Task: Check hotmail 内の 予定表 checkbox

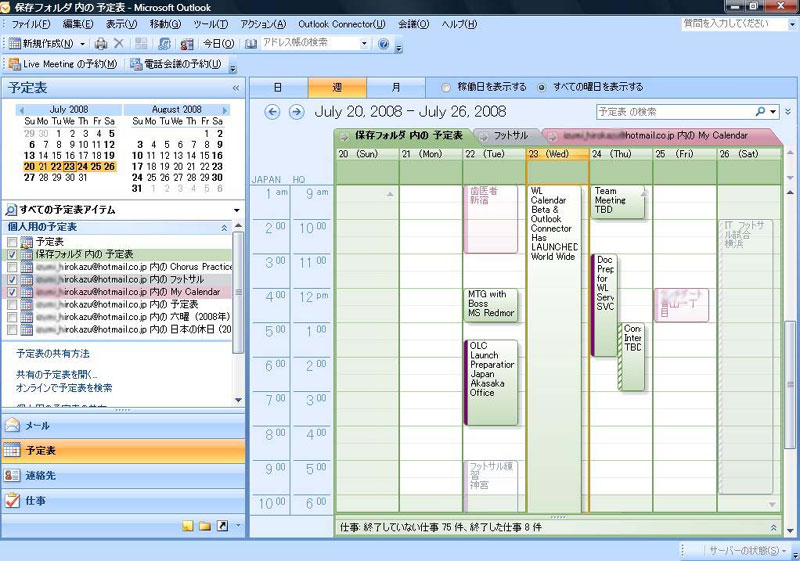Action: tap(12, 304)
